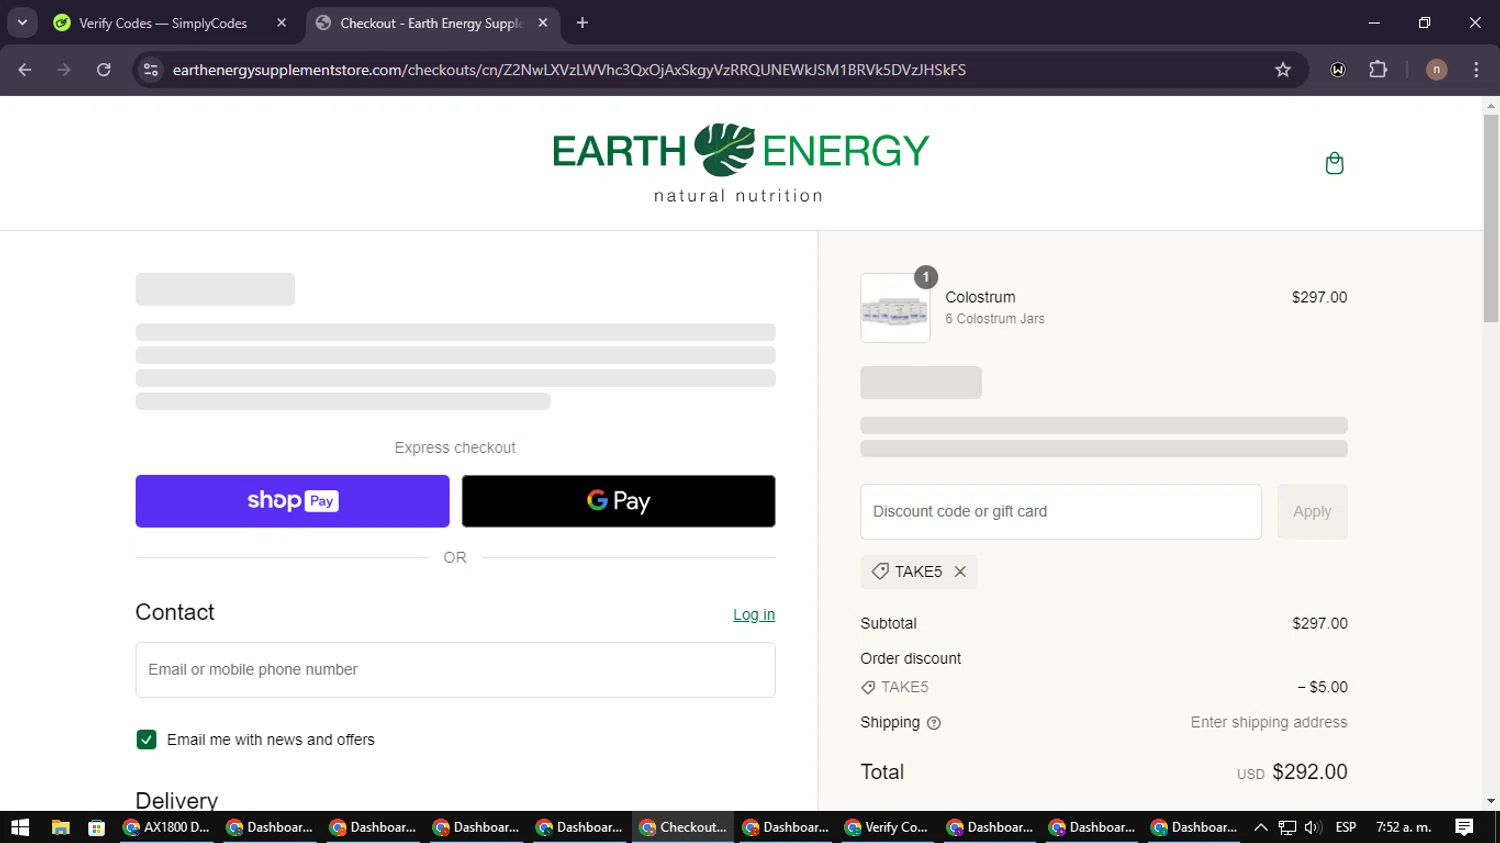1500x843 pixels.
Task: Click the ESP language indicator
Action: tap(1346, 827)
